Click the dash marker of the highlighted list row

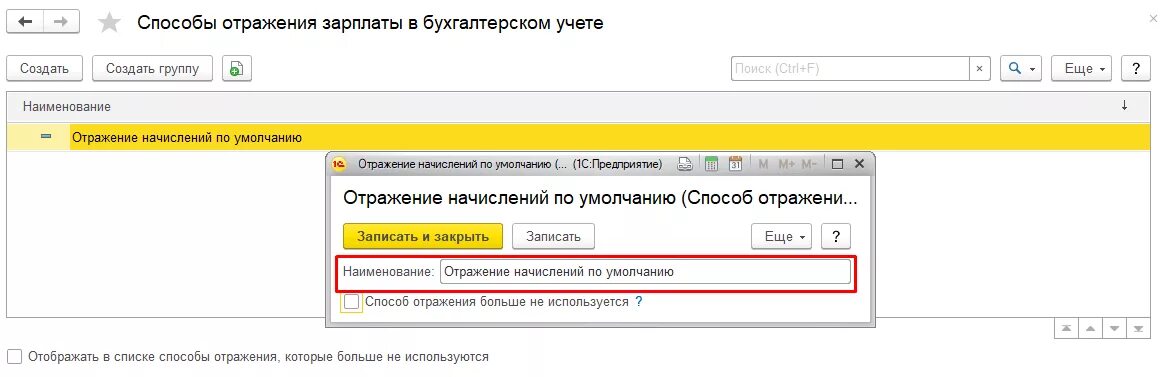(46, 137)
